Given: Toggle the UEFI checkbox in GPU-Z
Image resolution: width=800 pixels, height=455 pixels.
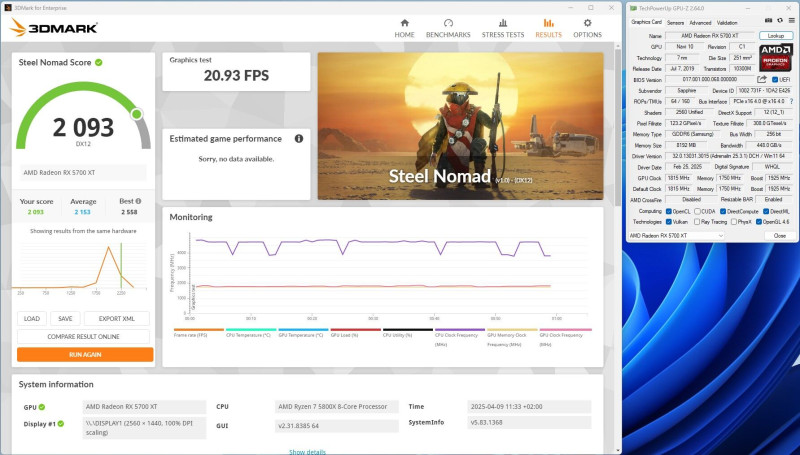Looking at the screenshot, I should pos(774,80).
